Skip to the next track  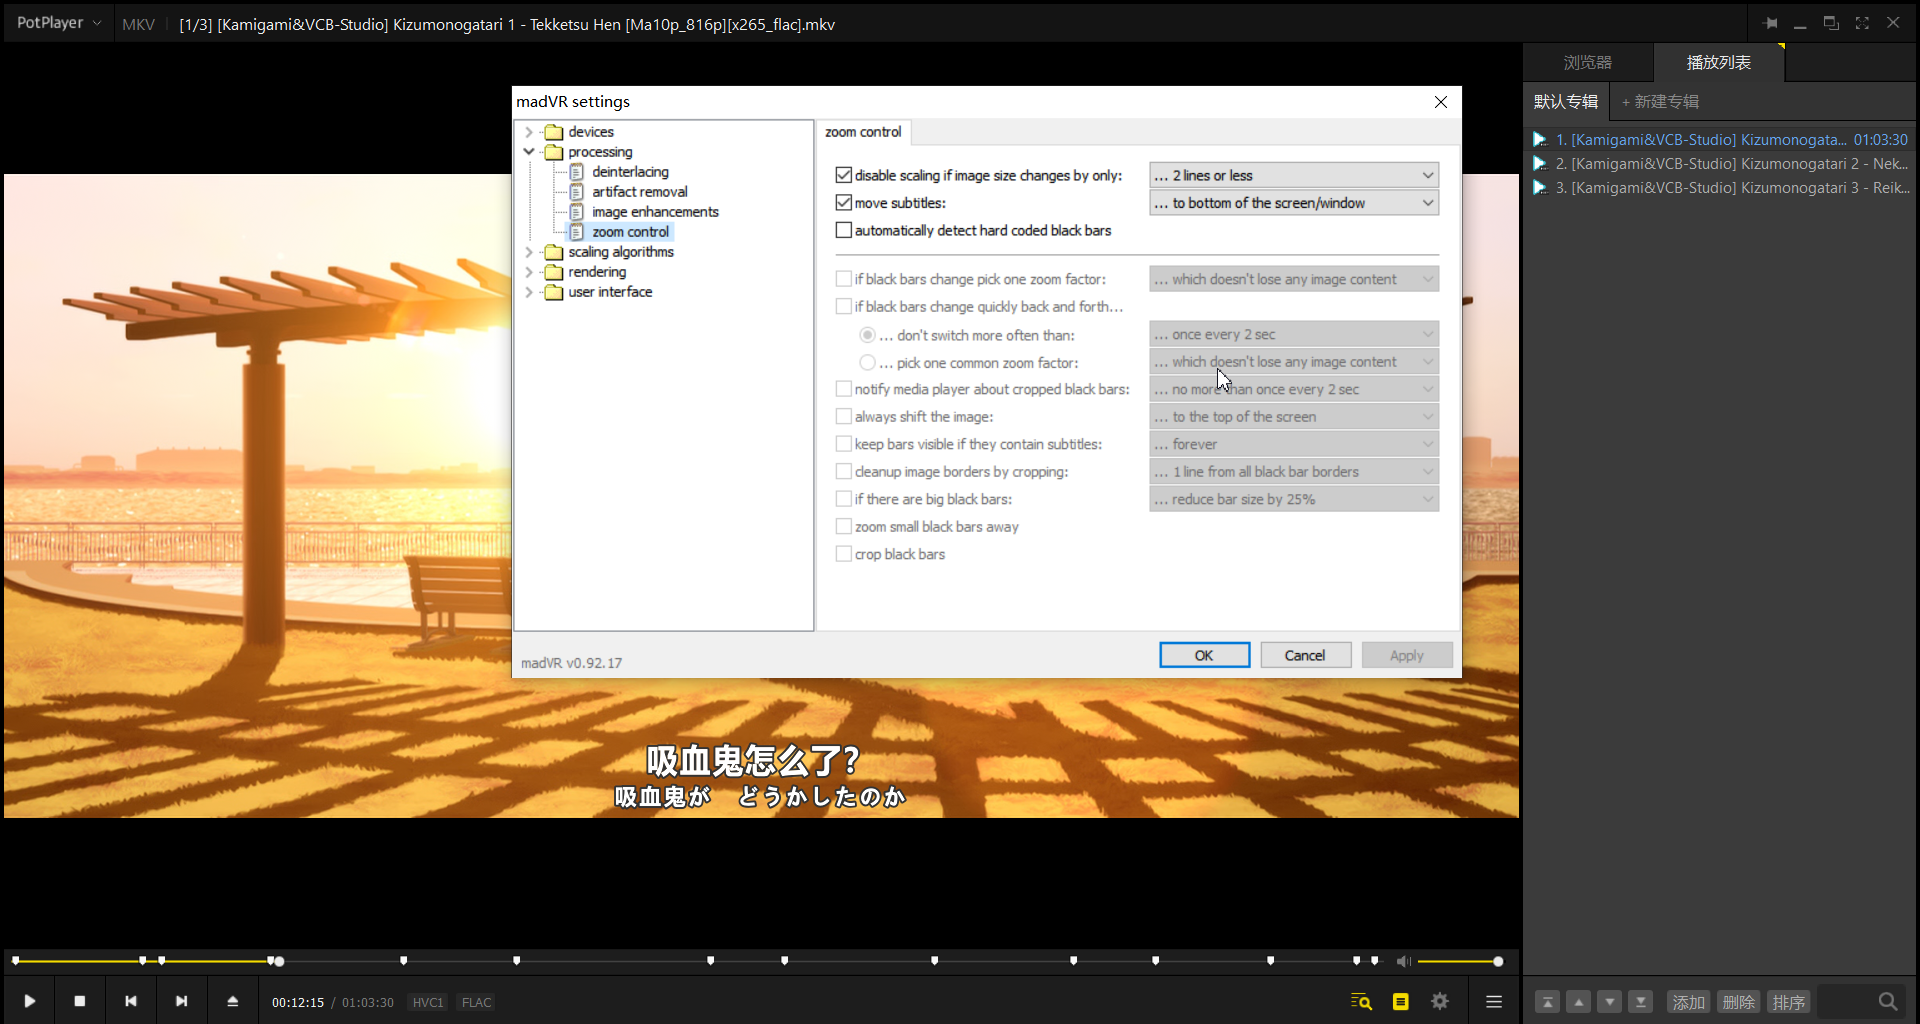click(x=181, y=1001)
